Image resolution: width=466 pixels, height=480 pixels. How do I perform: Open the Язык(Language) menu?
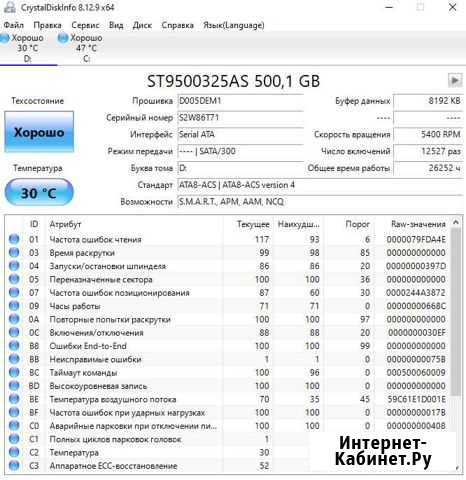point(234,25)
